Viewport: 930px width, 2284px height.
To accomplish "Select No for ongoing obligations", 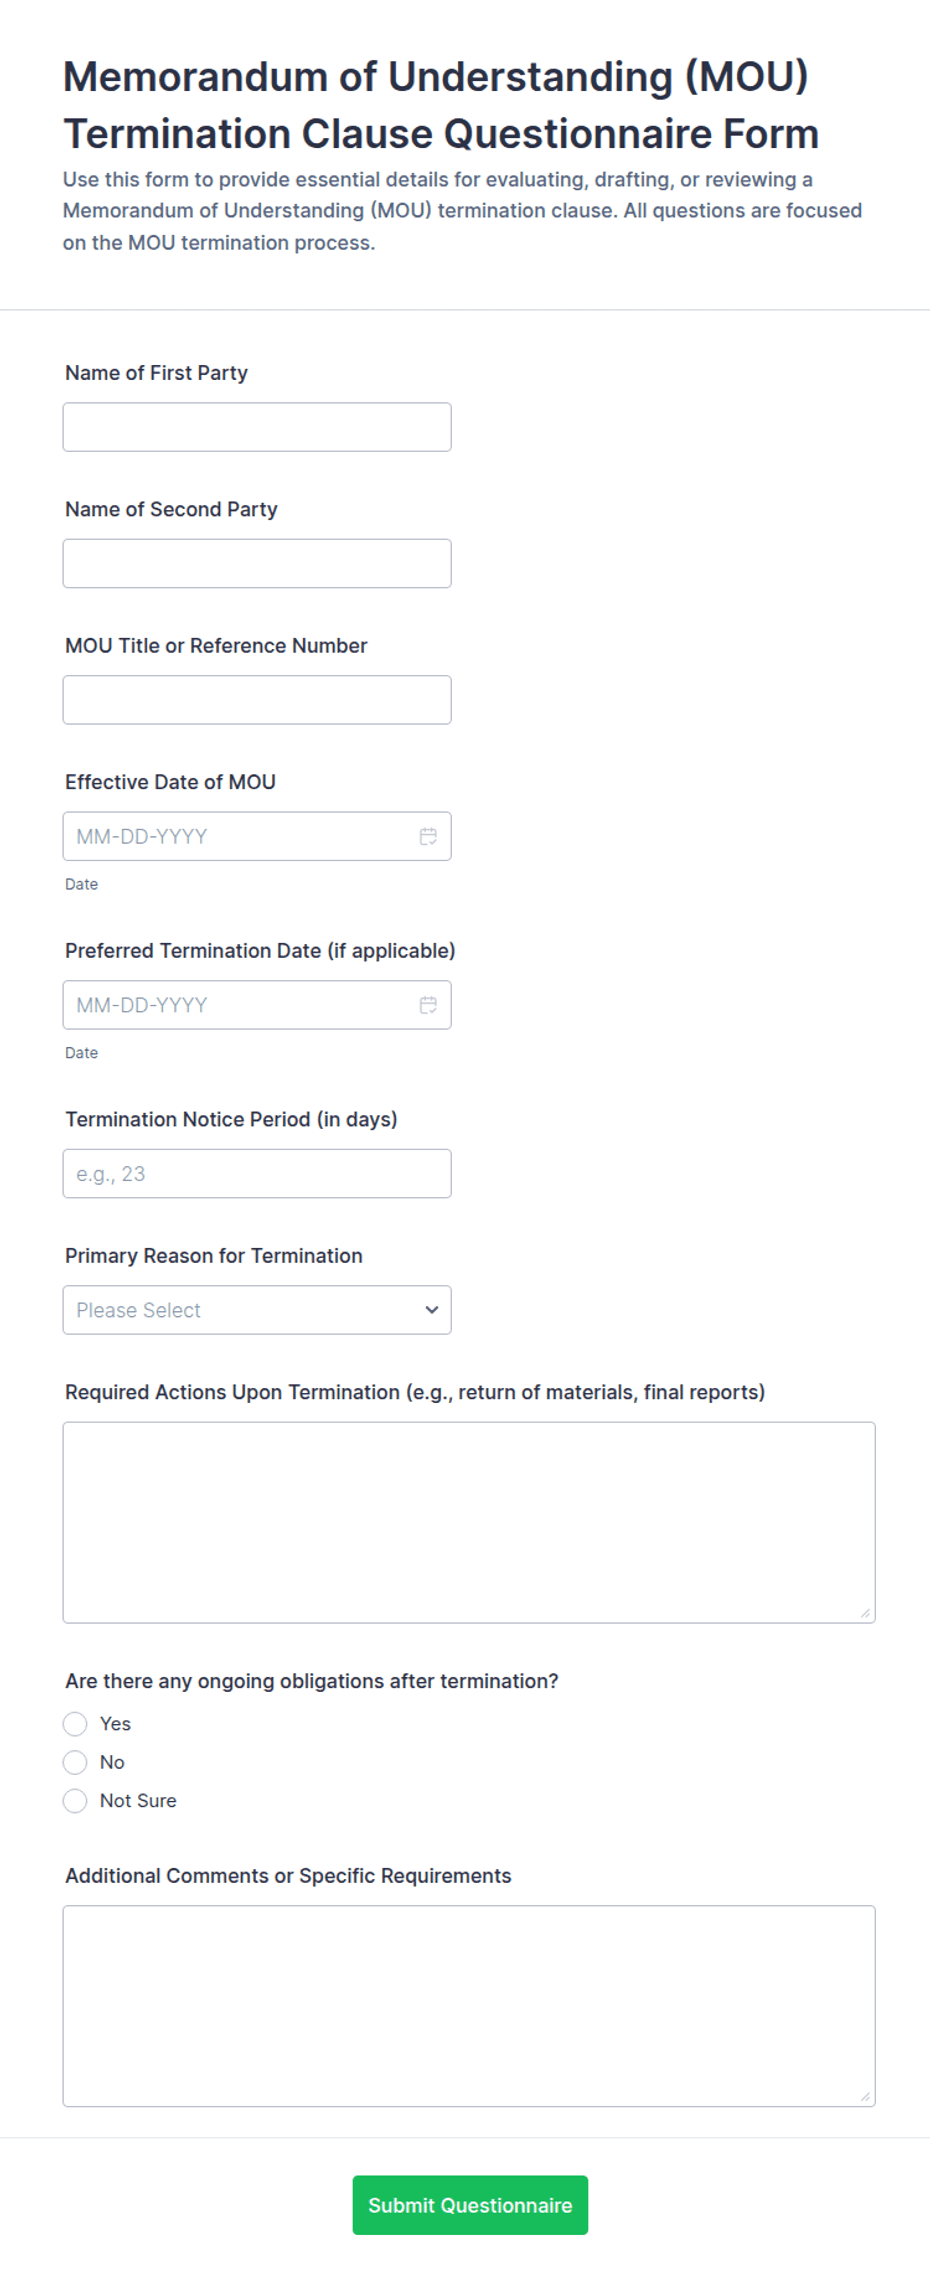I will [75, 1762].
